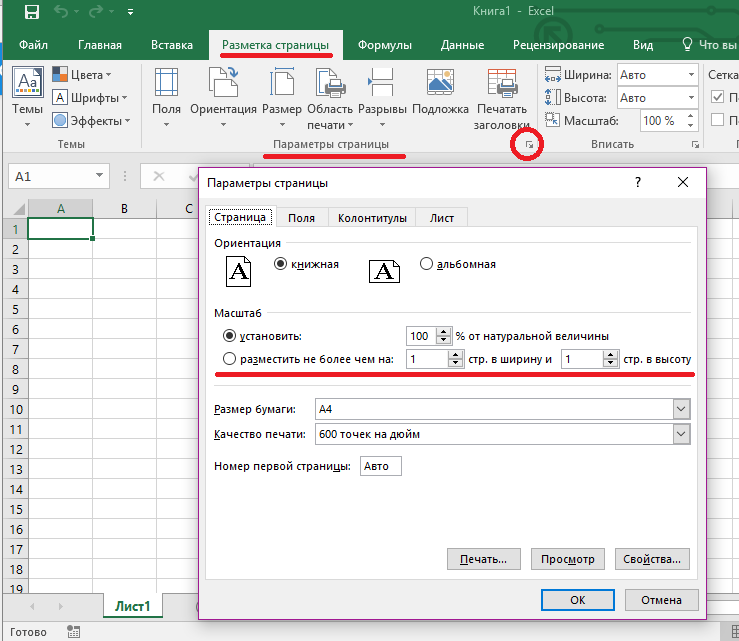
Task: Click the стр. в высоту spinner arrows
Action: 611,359
